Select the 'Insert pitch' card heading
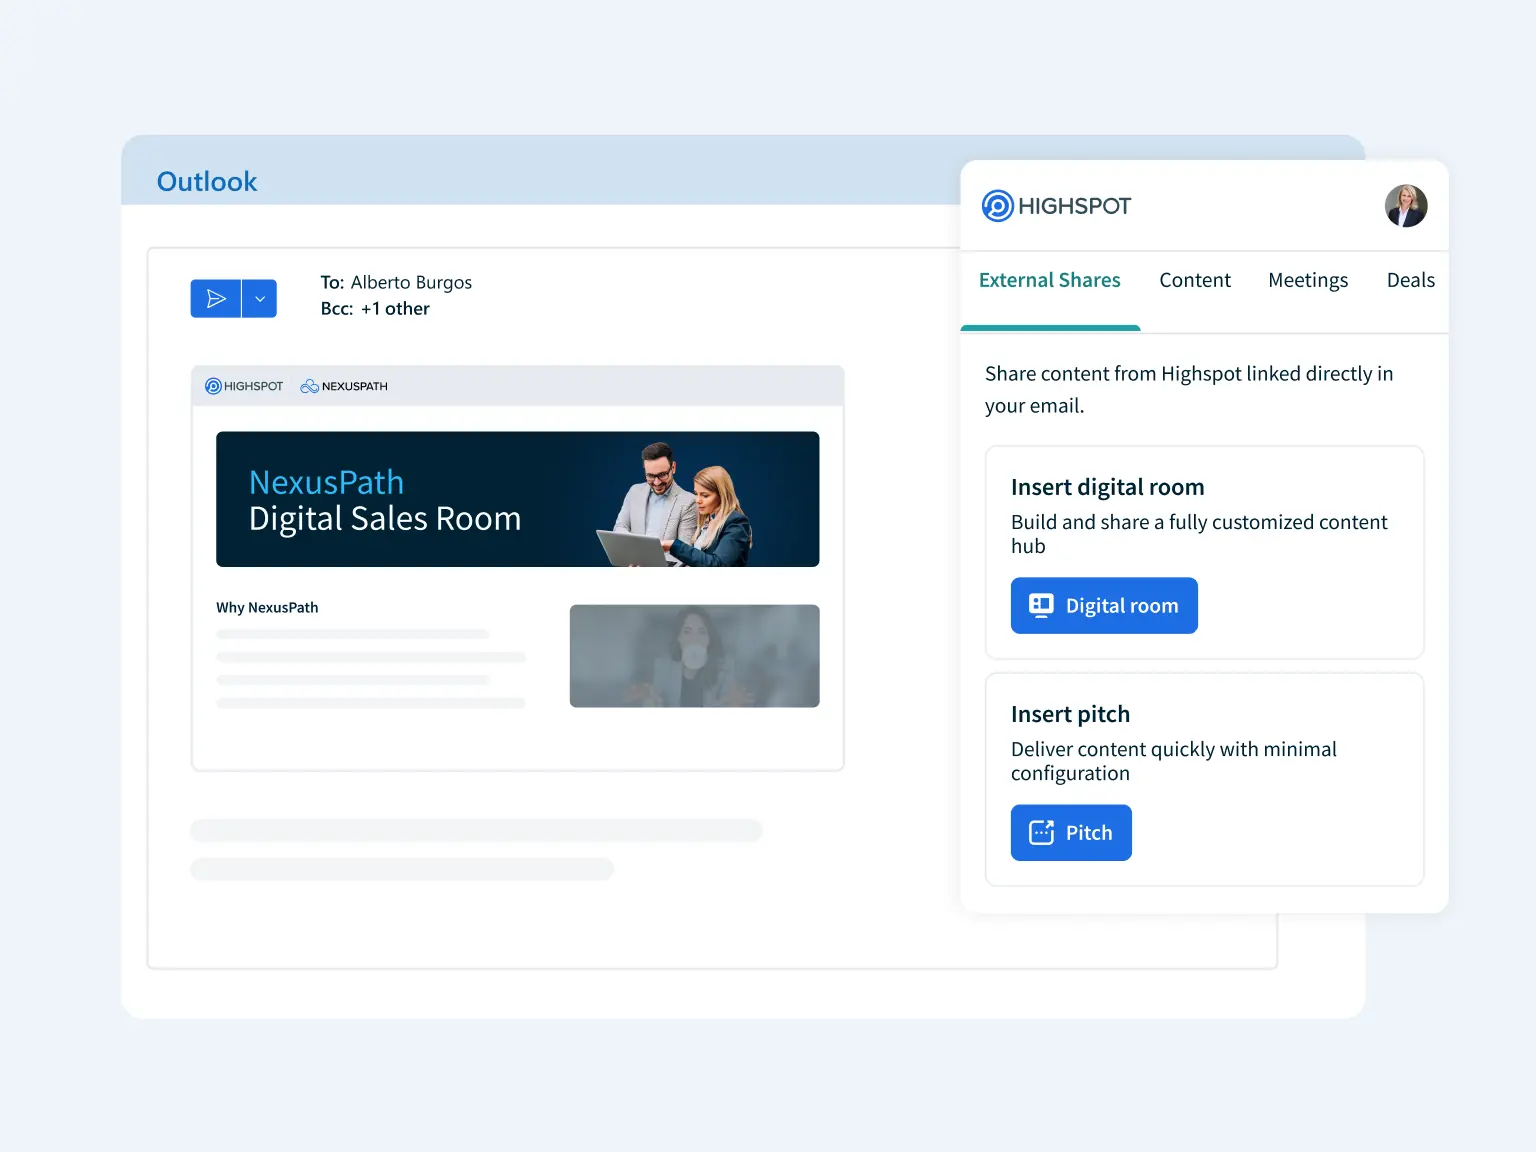 click(x=1070, y=714)
